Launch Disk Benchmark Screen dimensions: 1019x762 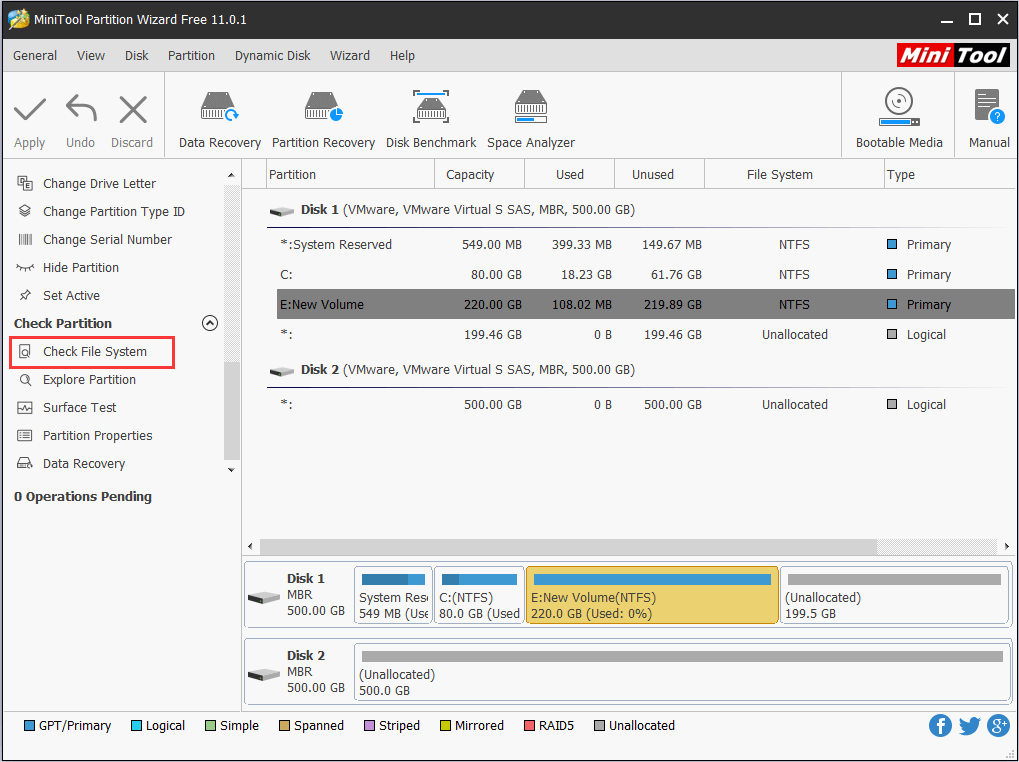tap(430, 115)
